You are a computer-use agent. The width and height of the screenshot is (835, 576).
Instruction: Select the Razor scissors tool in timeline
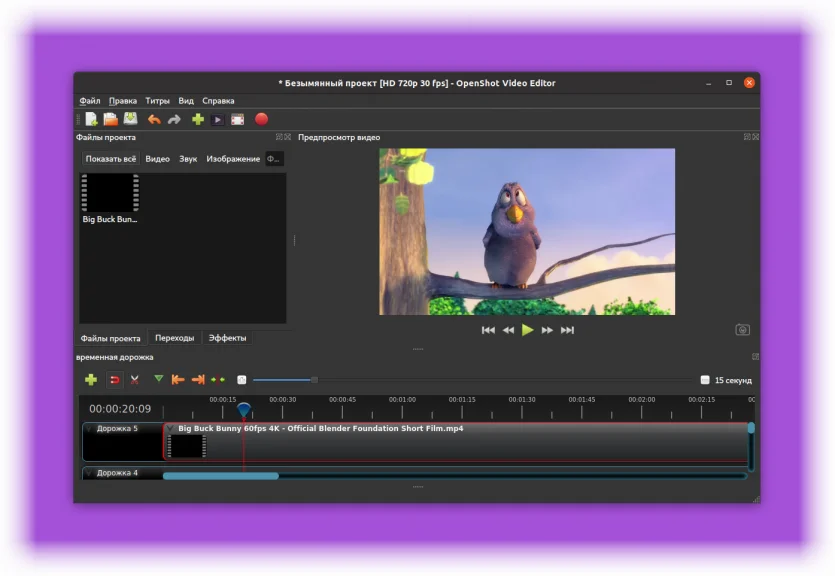coord(134,380)
